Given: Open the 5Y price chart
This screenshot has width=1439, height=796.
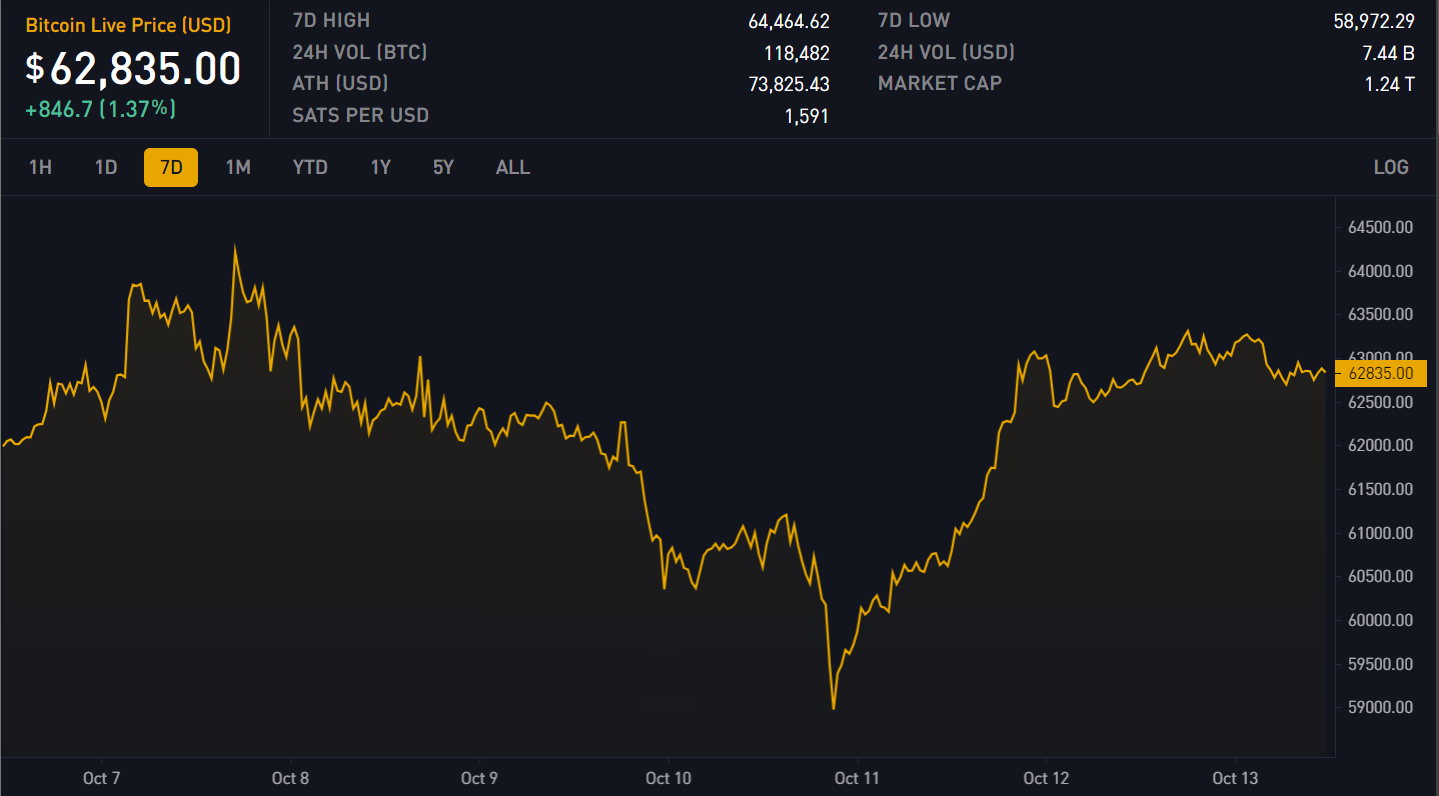Looking at the screenshot, I should click(x=443, y=167).
